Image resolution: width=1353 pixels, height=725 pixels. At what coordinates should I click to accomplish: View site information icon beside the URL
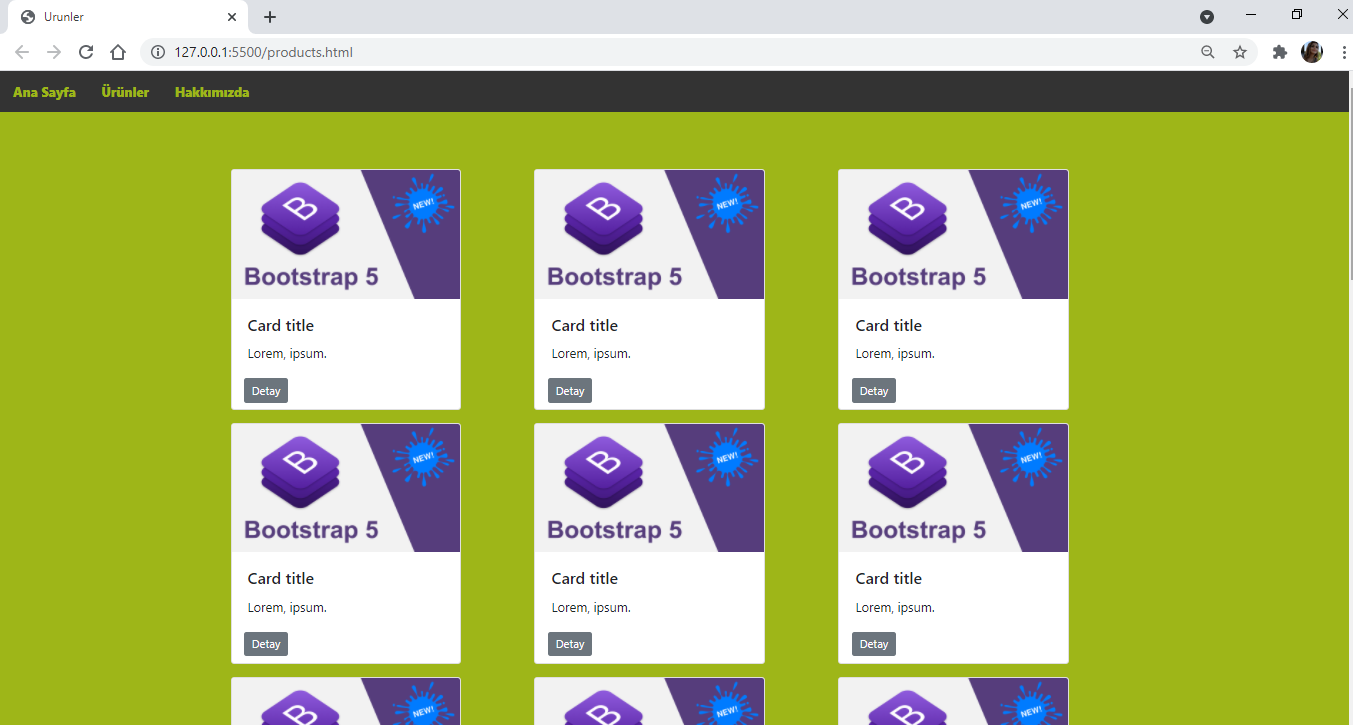(158, 52)
